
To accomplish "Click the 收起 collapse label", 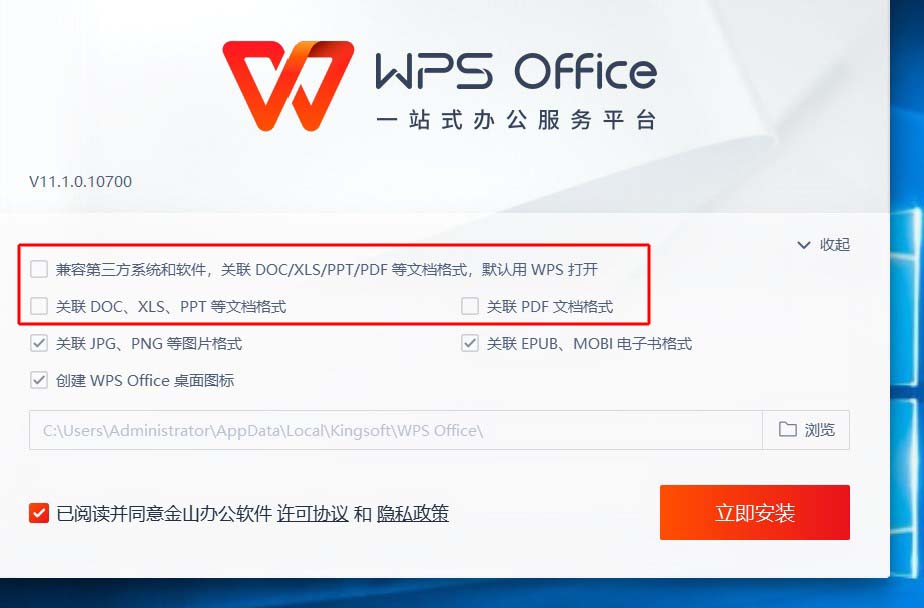I will (x=835, y=244).
